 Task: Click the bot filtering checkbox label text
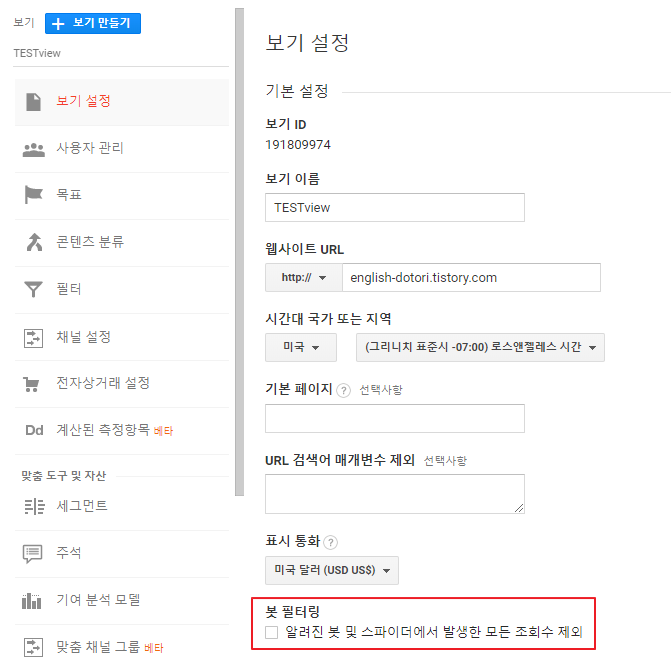pos(434,632)
